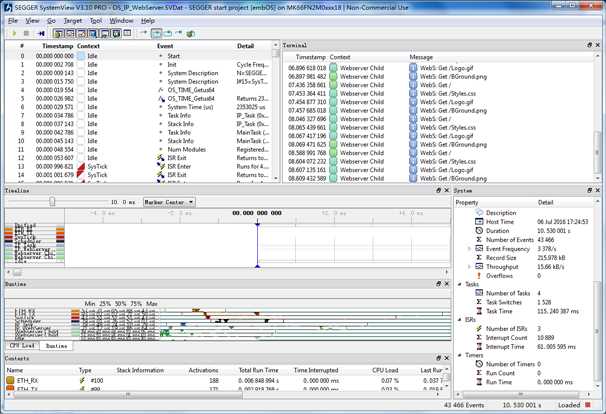Open the Tool menu
This screenshot has height=414, width=606.
tap(96, 21)
